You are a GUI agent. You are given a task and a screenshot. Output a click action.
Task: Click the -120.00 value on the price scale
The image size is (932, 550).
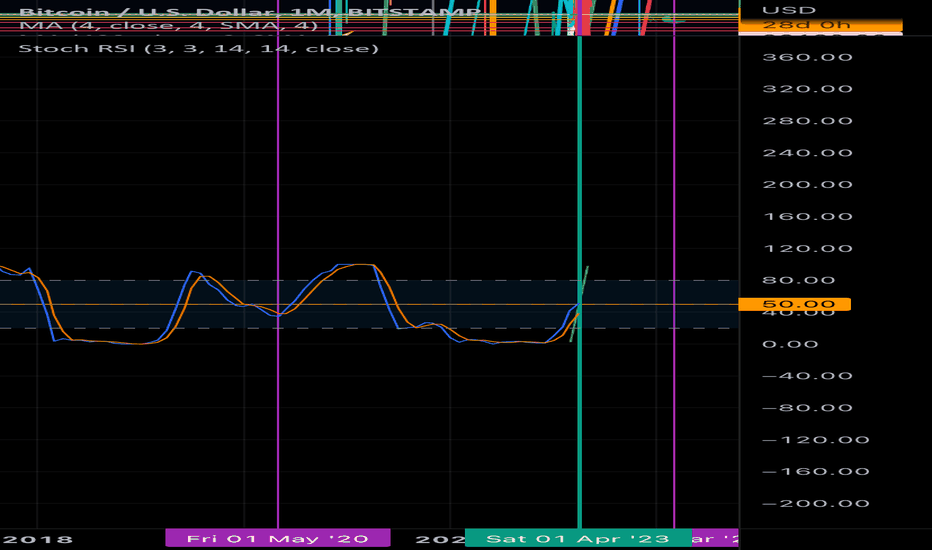click(x=816, y=440)
